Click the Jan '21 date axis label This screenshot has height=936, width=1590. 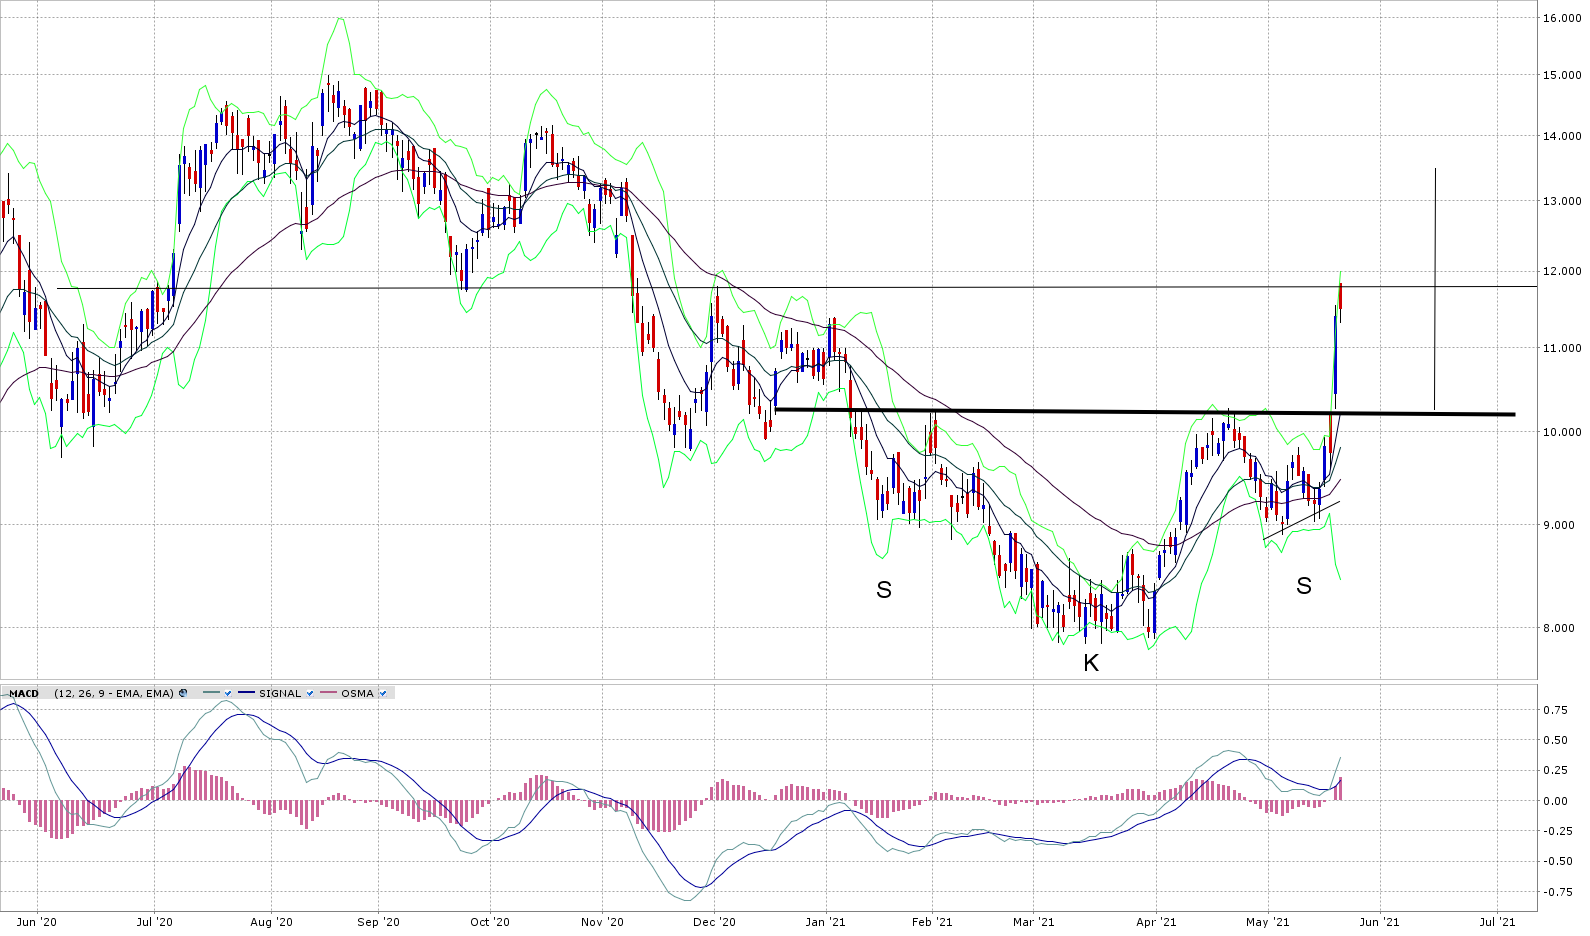pyautogui.click(x=825, y=922)
